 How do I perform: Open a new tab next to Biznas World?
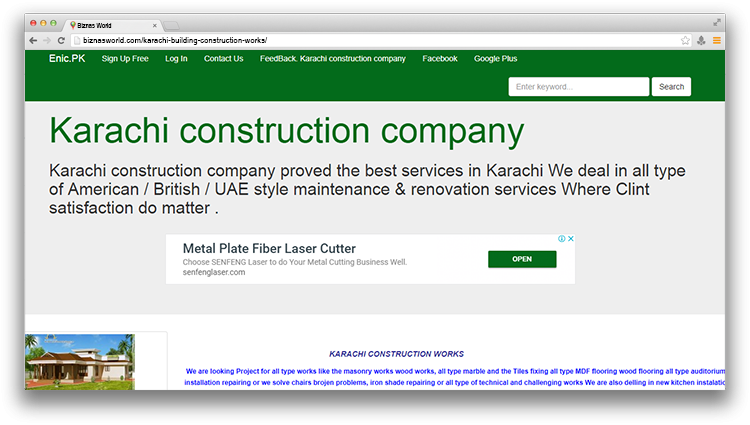point(172,24)
